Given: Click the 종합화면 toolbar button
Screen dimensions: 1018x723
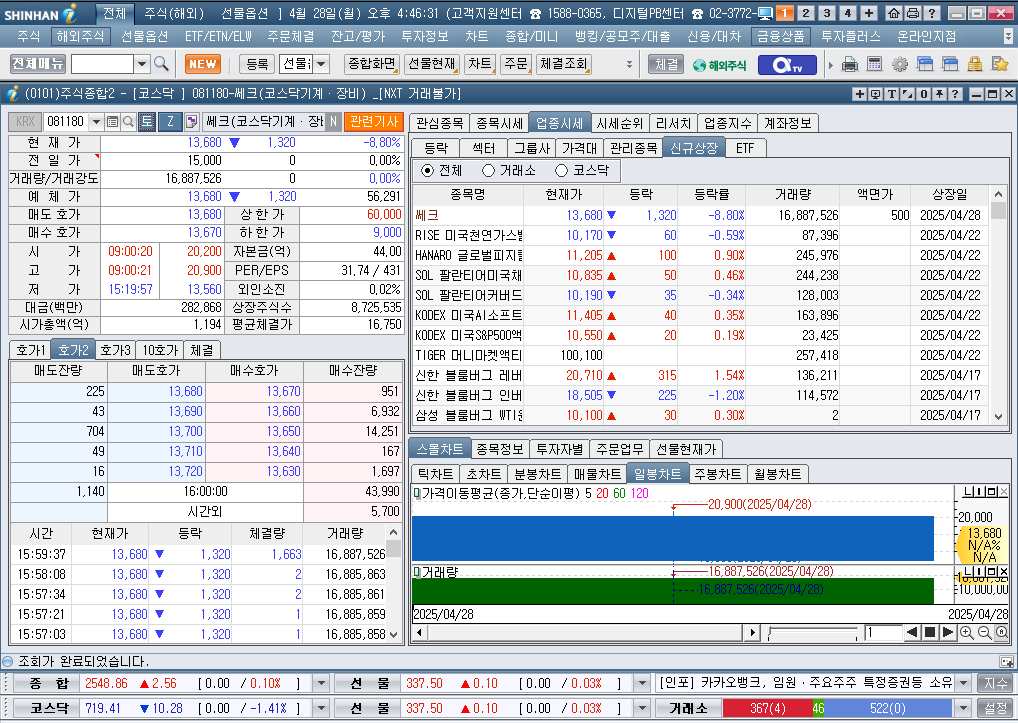Looking at the screenshot, I should click(x=371, y=64).
